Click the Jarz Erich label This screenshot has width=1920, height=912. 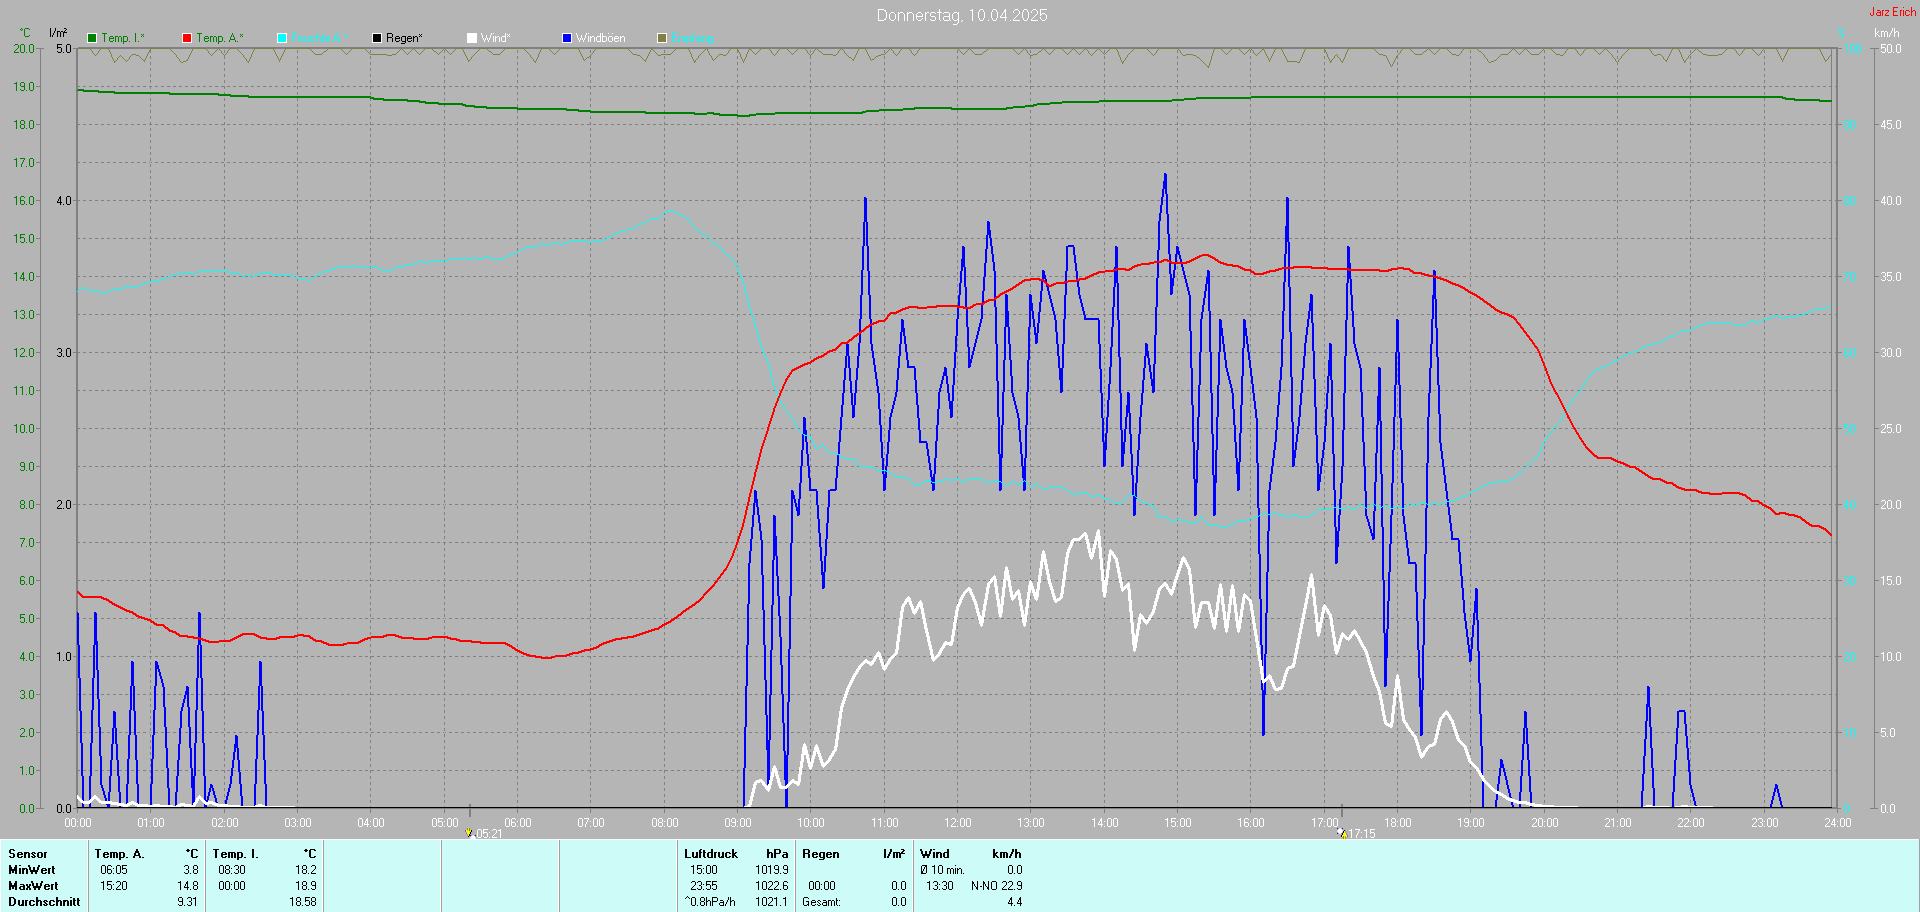[1892, 12]
